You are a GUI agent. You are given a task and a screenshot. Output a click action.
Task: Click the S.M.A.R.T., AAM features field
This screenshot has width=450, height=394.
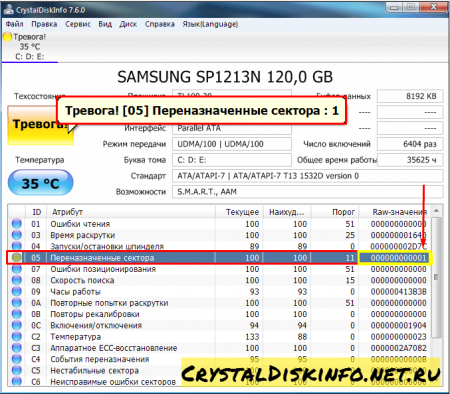307,192
